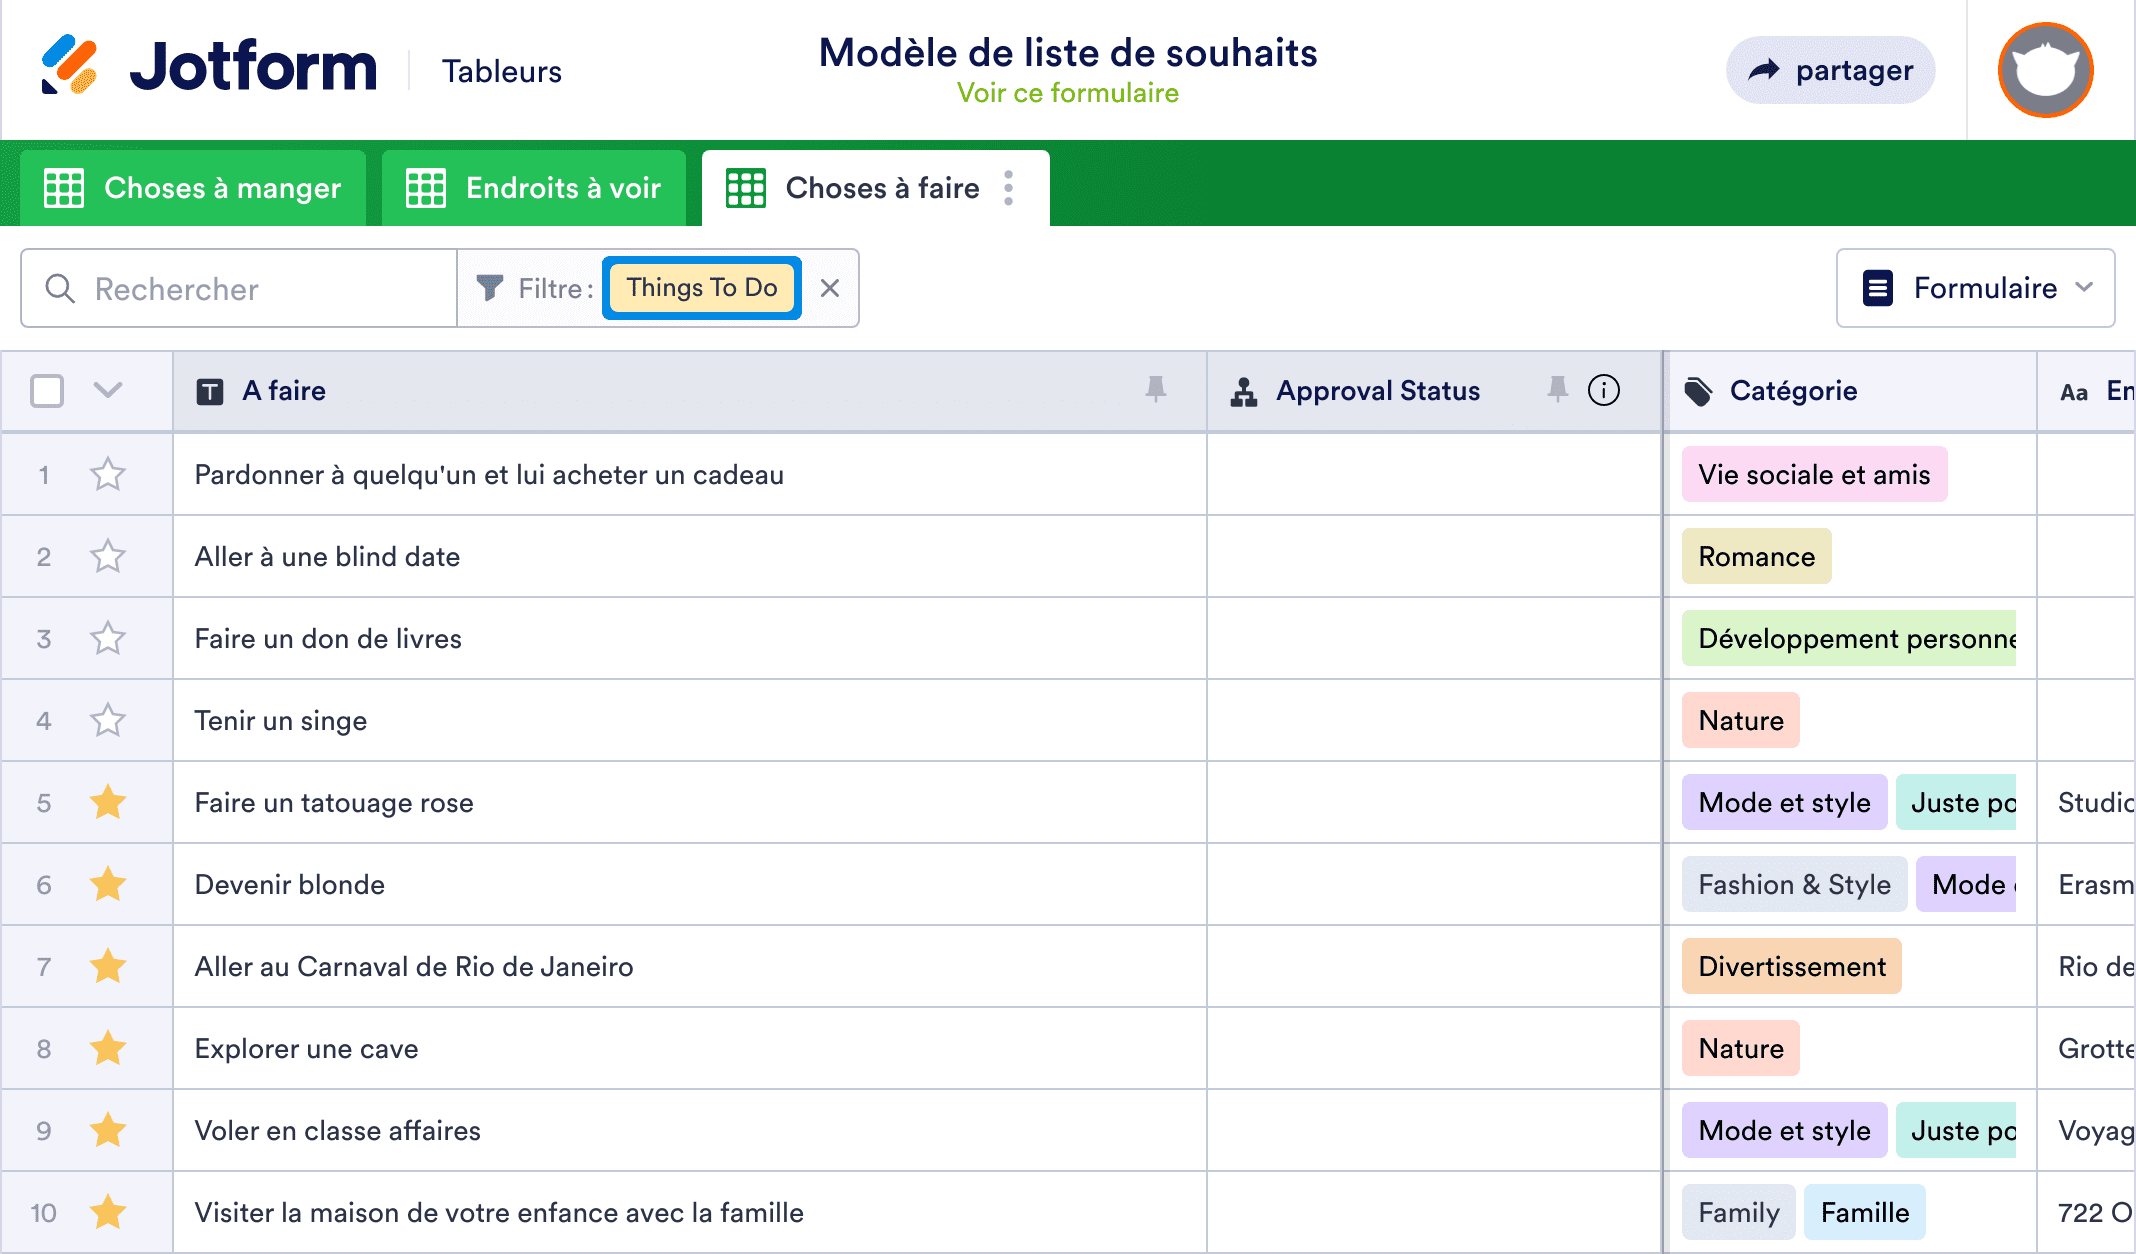This screenshot has width=2136, height=1254.
Task: Click the Jotform logo
Action: 209,66
